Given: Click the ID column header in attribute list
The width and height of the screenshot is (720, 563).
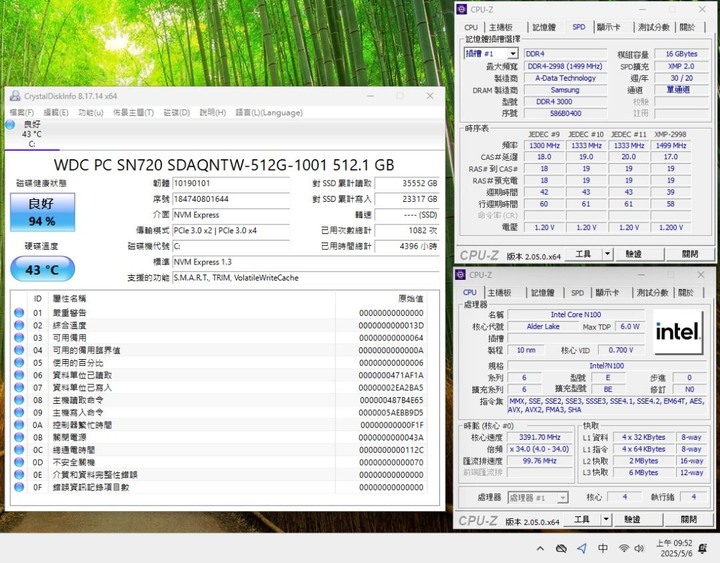Looking at the screenshot, I should (x=38, y=298).
